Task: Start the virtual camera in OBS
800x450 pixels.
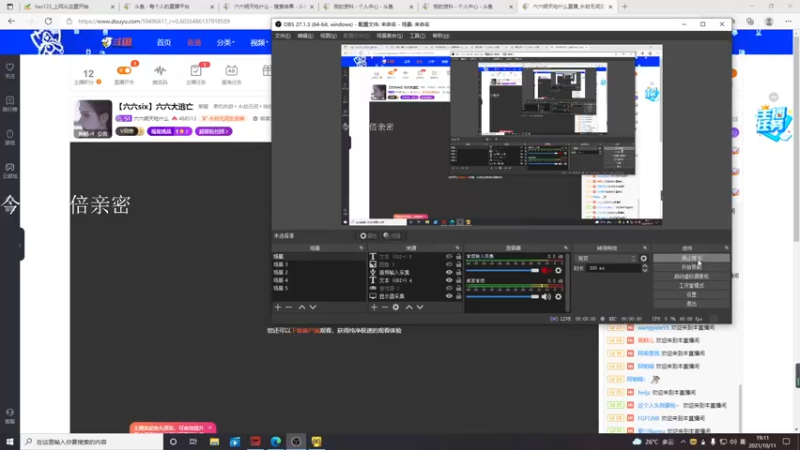Action: 691,277
